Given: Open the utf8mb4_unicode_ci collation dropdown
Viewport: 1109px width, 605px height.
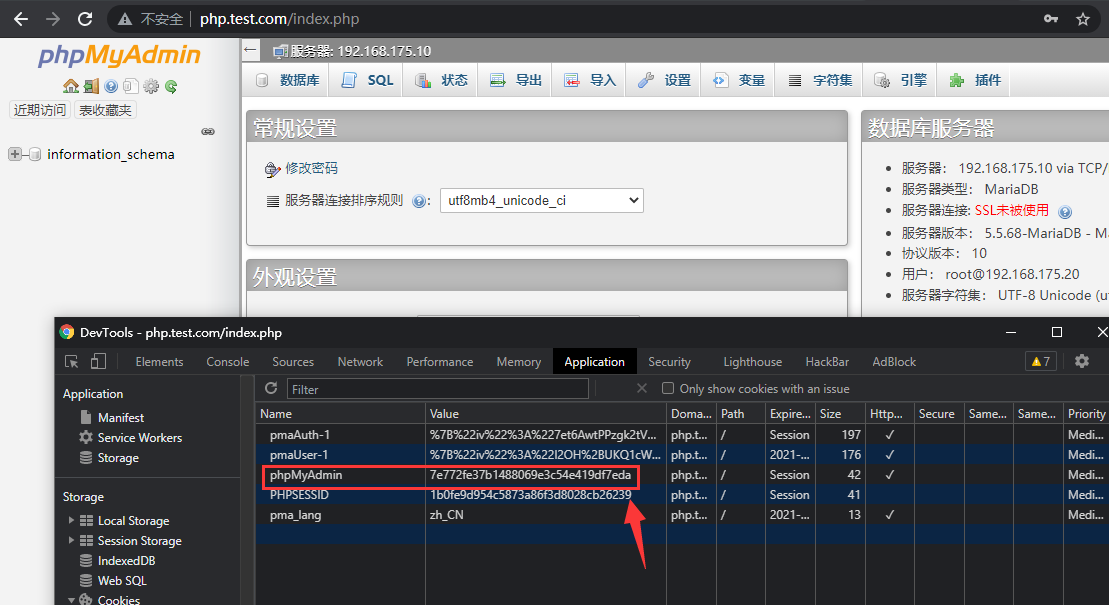Looking at the screenshot, I should click(541, 200).
